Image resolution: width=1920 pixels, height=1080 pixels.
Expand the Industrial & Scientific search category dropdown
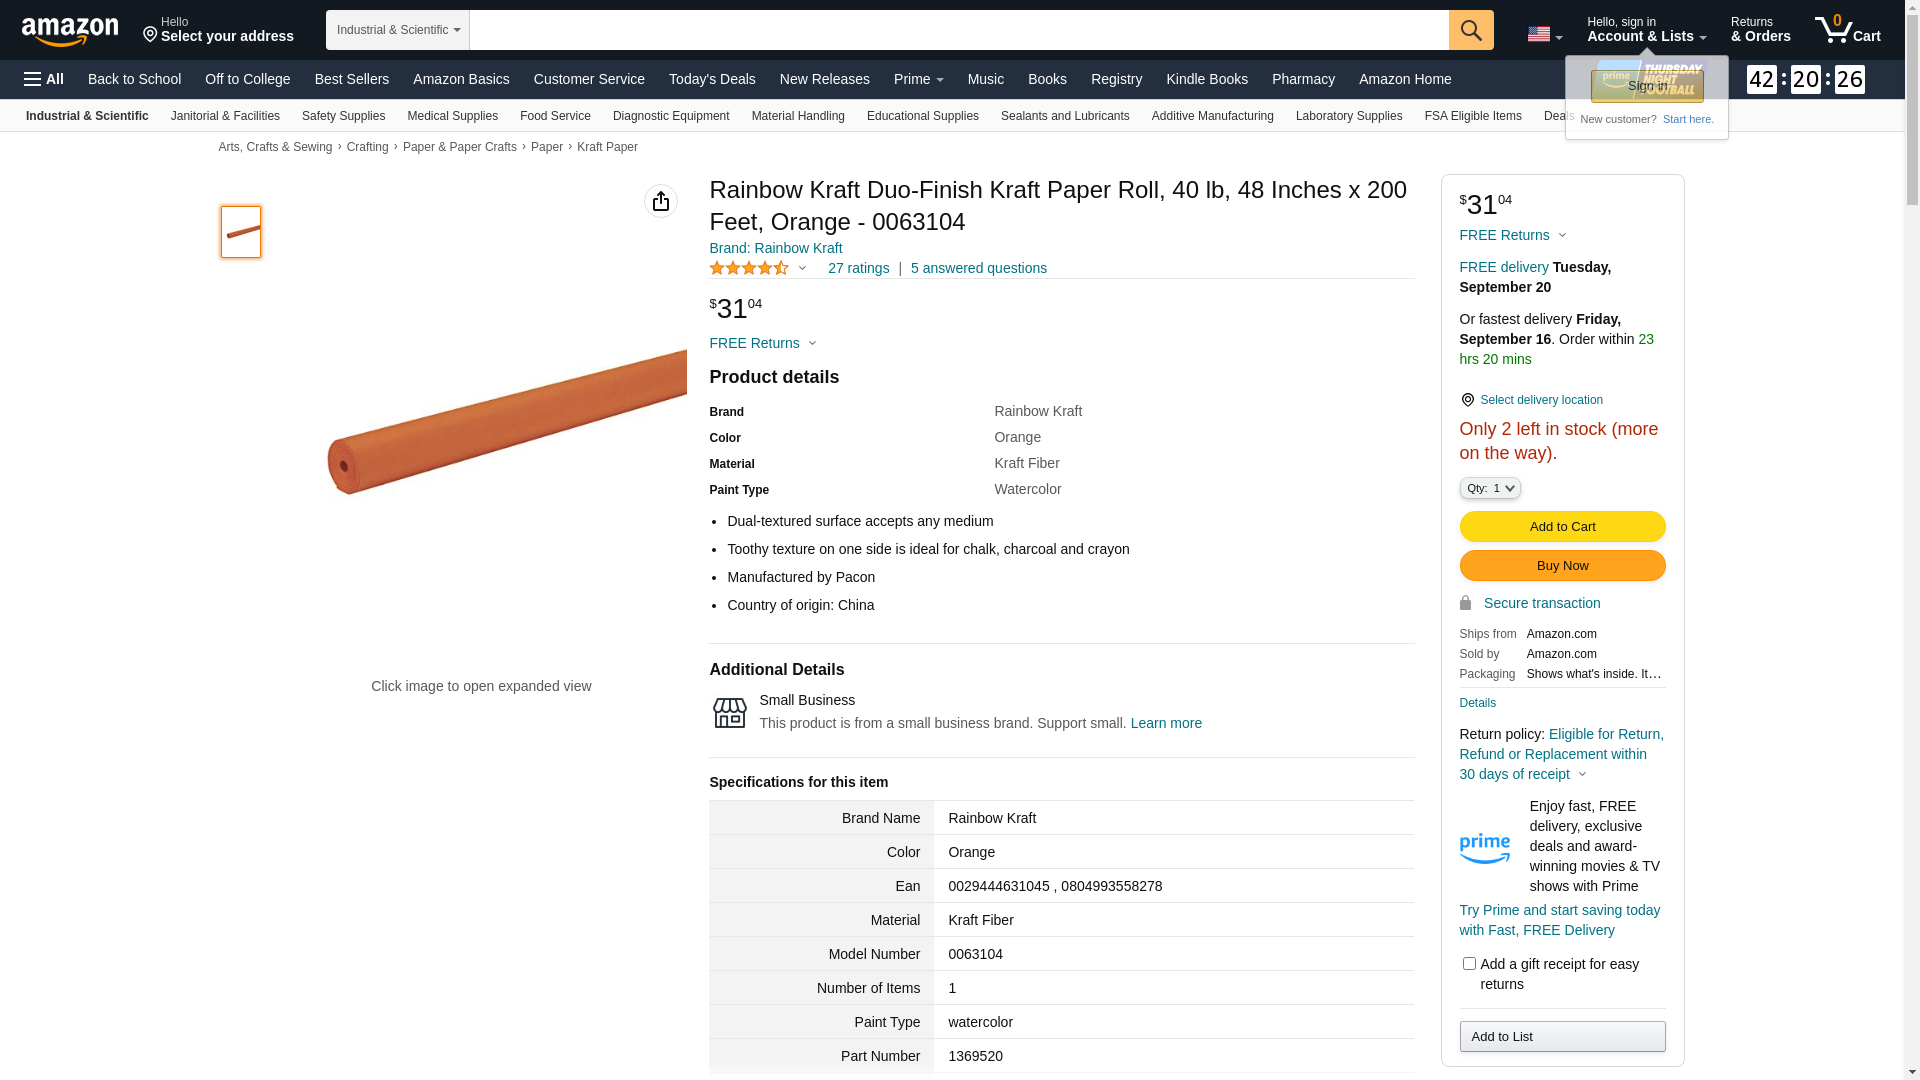pyautogui.click(x=398, y=30)
